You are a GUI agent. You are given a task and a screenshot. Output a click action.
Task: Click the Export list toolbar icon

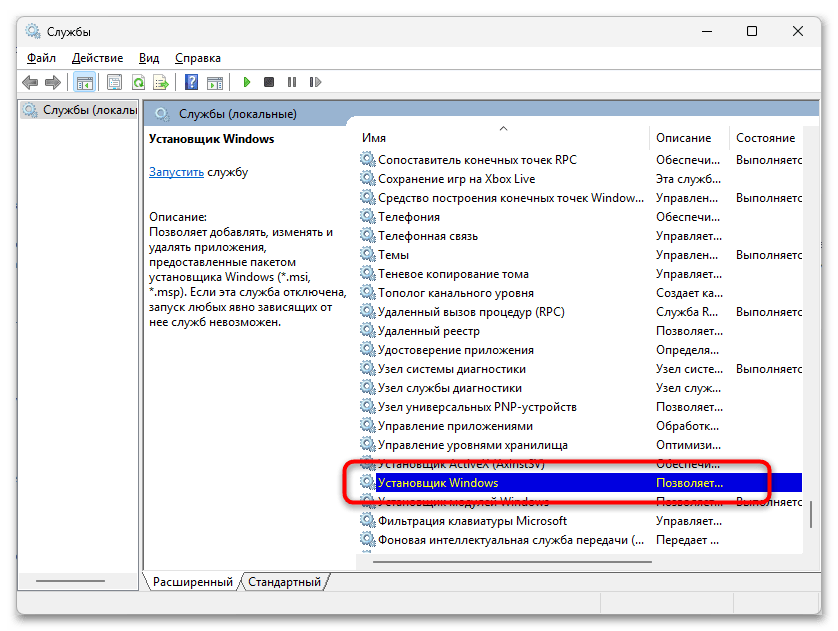click(161, 82)
